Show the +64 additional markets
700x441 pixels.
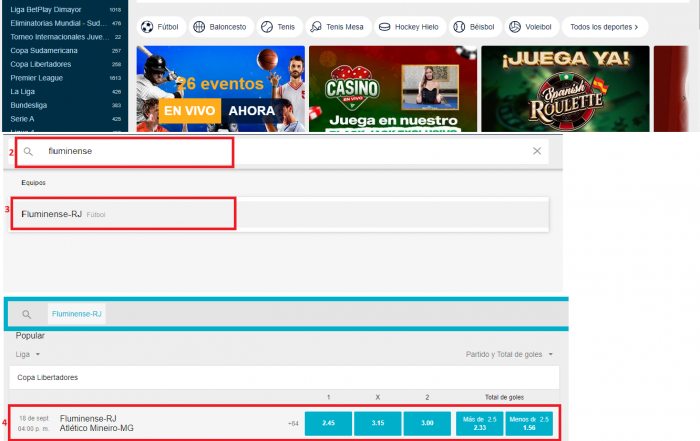point(293,424)
